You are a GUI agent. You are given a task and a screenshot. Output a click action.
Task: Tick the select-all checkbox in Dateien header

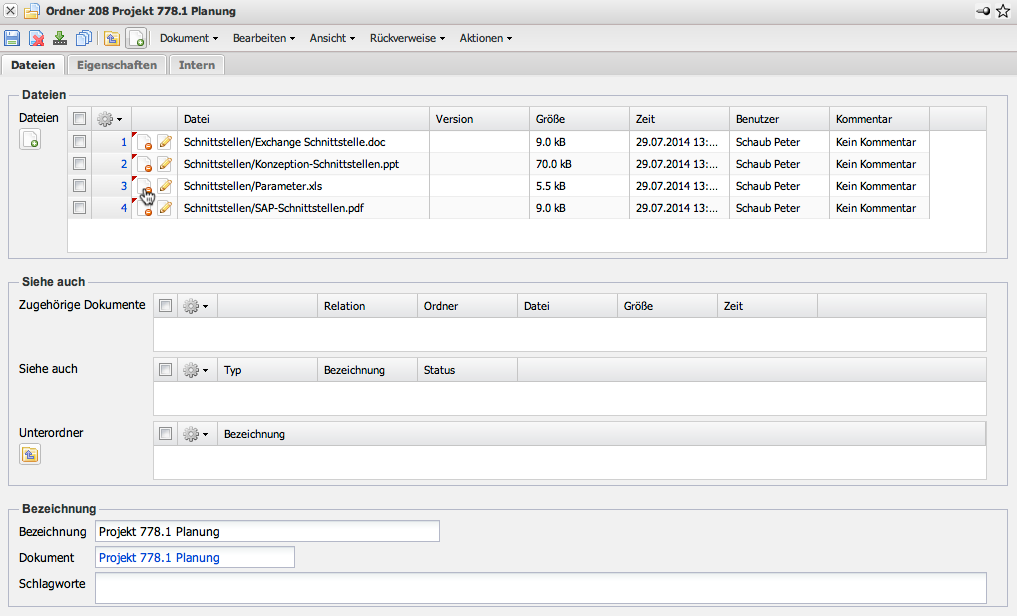pos(79,119)
